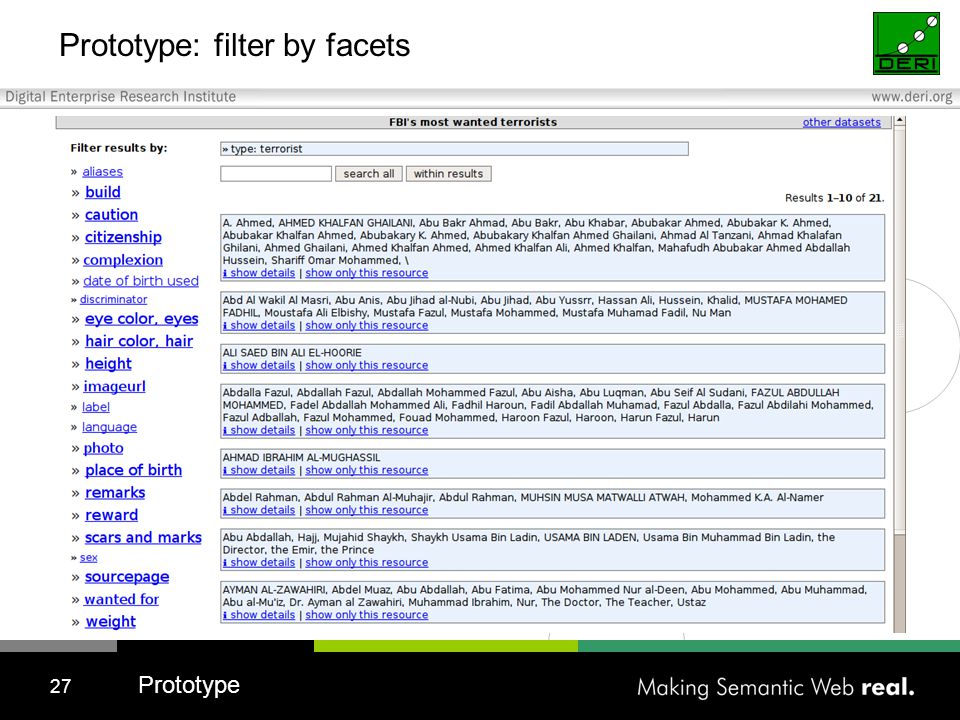Choose the height facet

[x=108, y=364]
